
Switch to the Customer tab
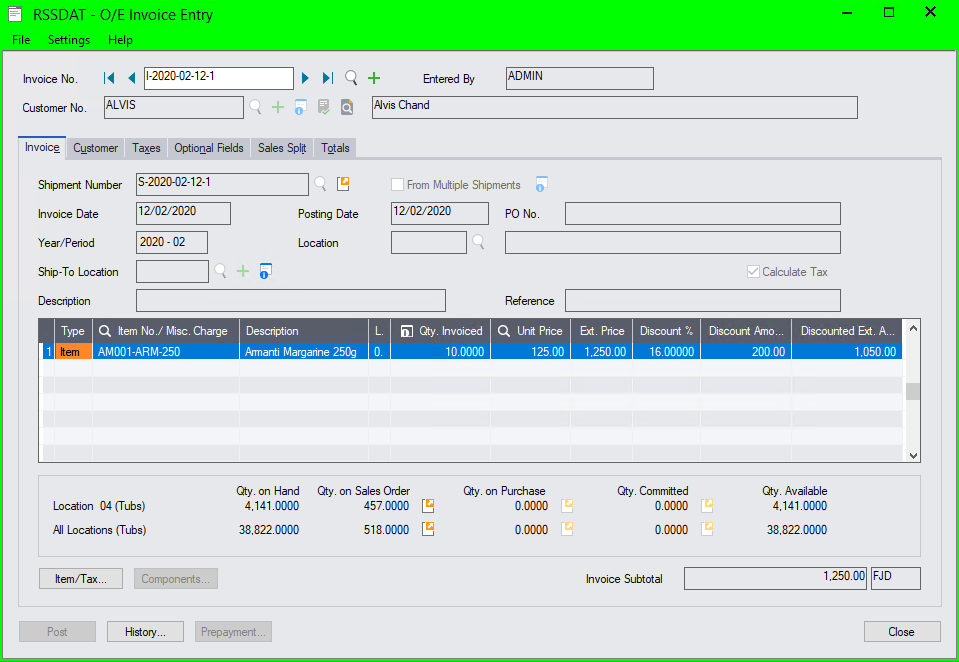[95, 148]
